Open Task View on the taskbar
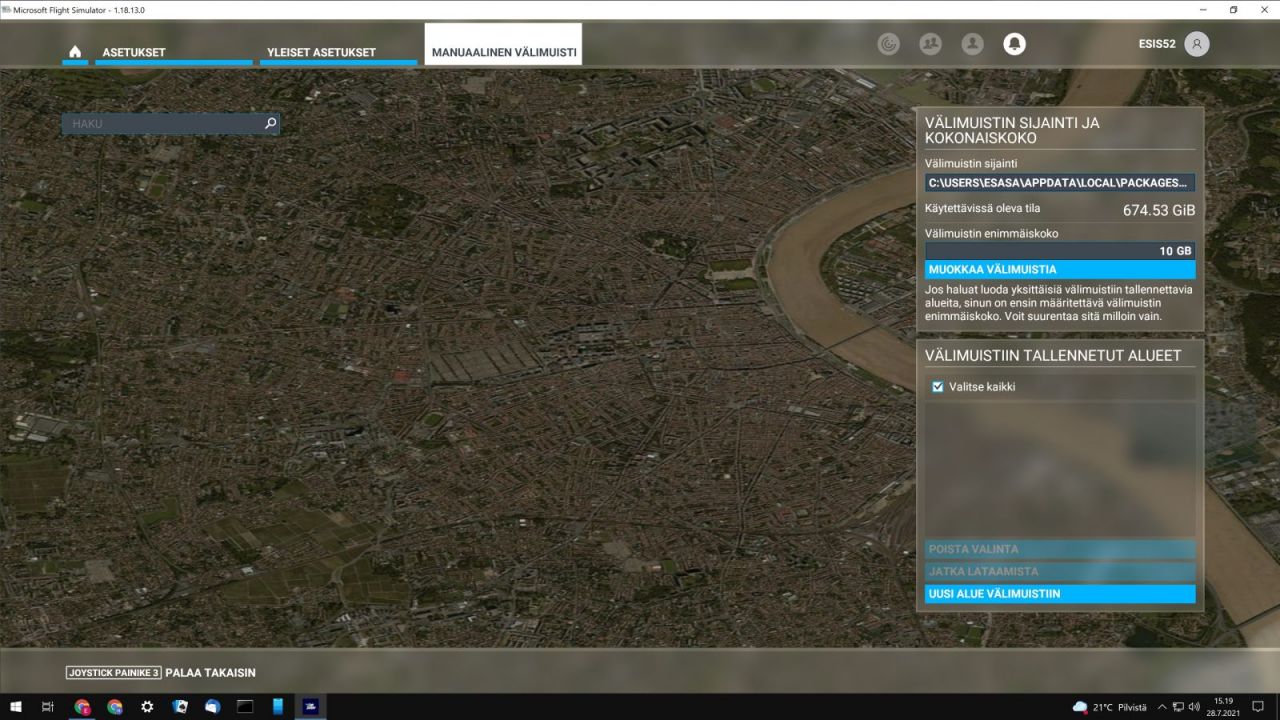This screenshot has height=720, width=1280. 48,707
